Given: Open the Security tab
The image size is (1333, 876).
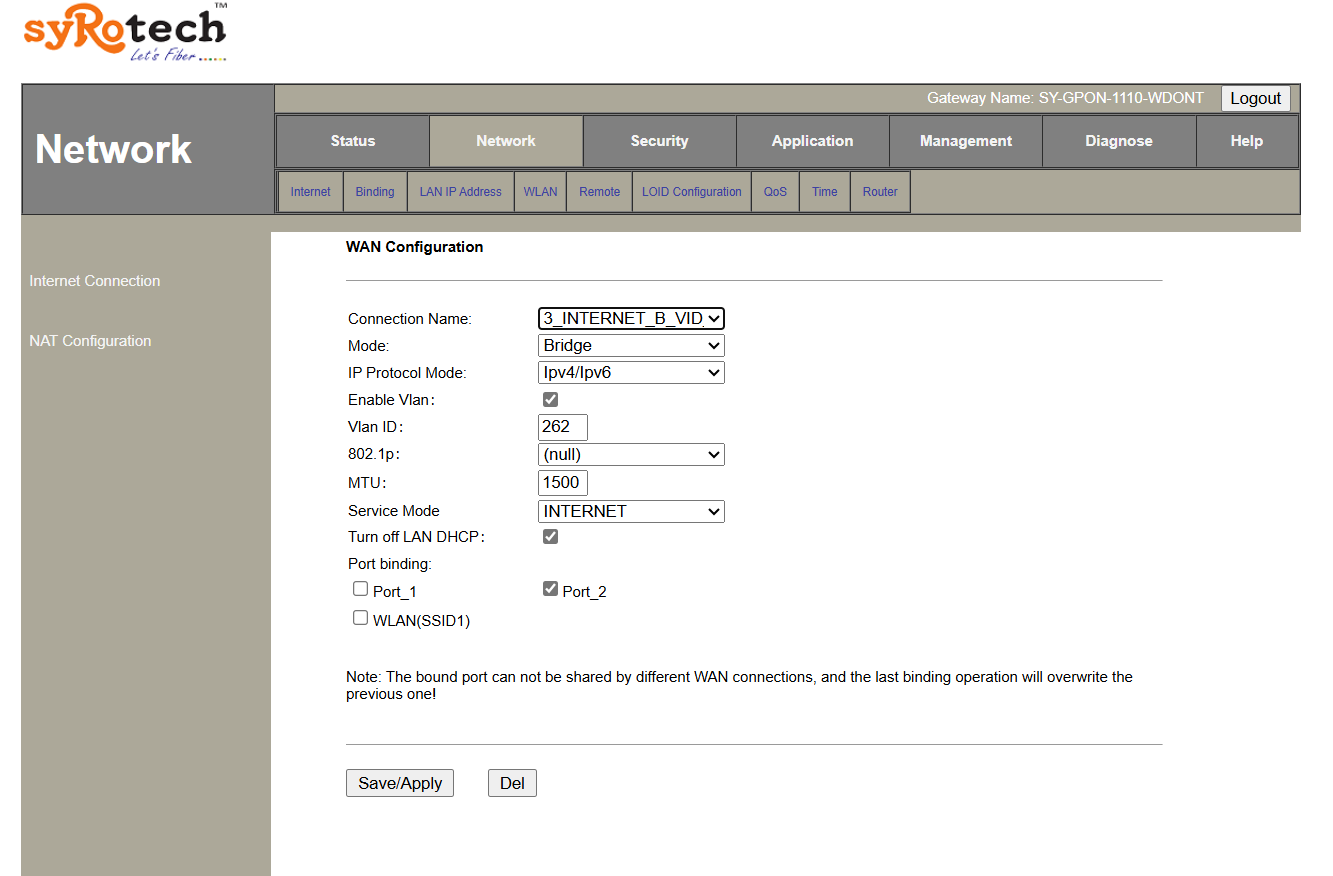Looking at the screenshot, I should click(x=659, y=141).
